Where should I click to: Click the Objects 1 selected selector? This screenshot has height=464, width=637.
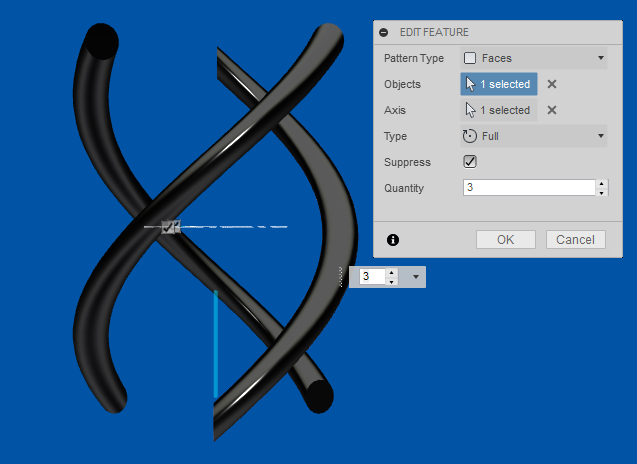(499, 84)
